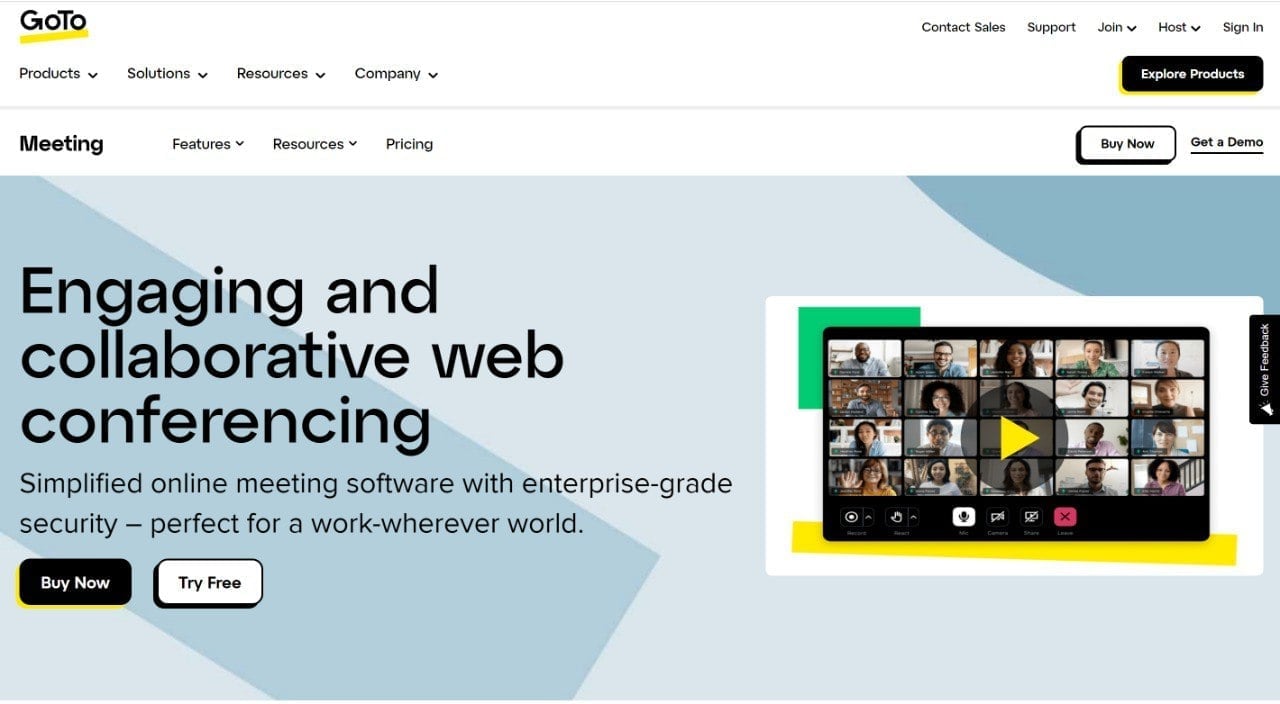
Task: Click Buy Now beside Get a Demo
Action: pyautogui.click(x=1127, y=144)
